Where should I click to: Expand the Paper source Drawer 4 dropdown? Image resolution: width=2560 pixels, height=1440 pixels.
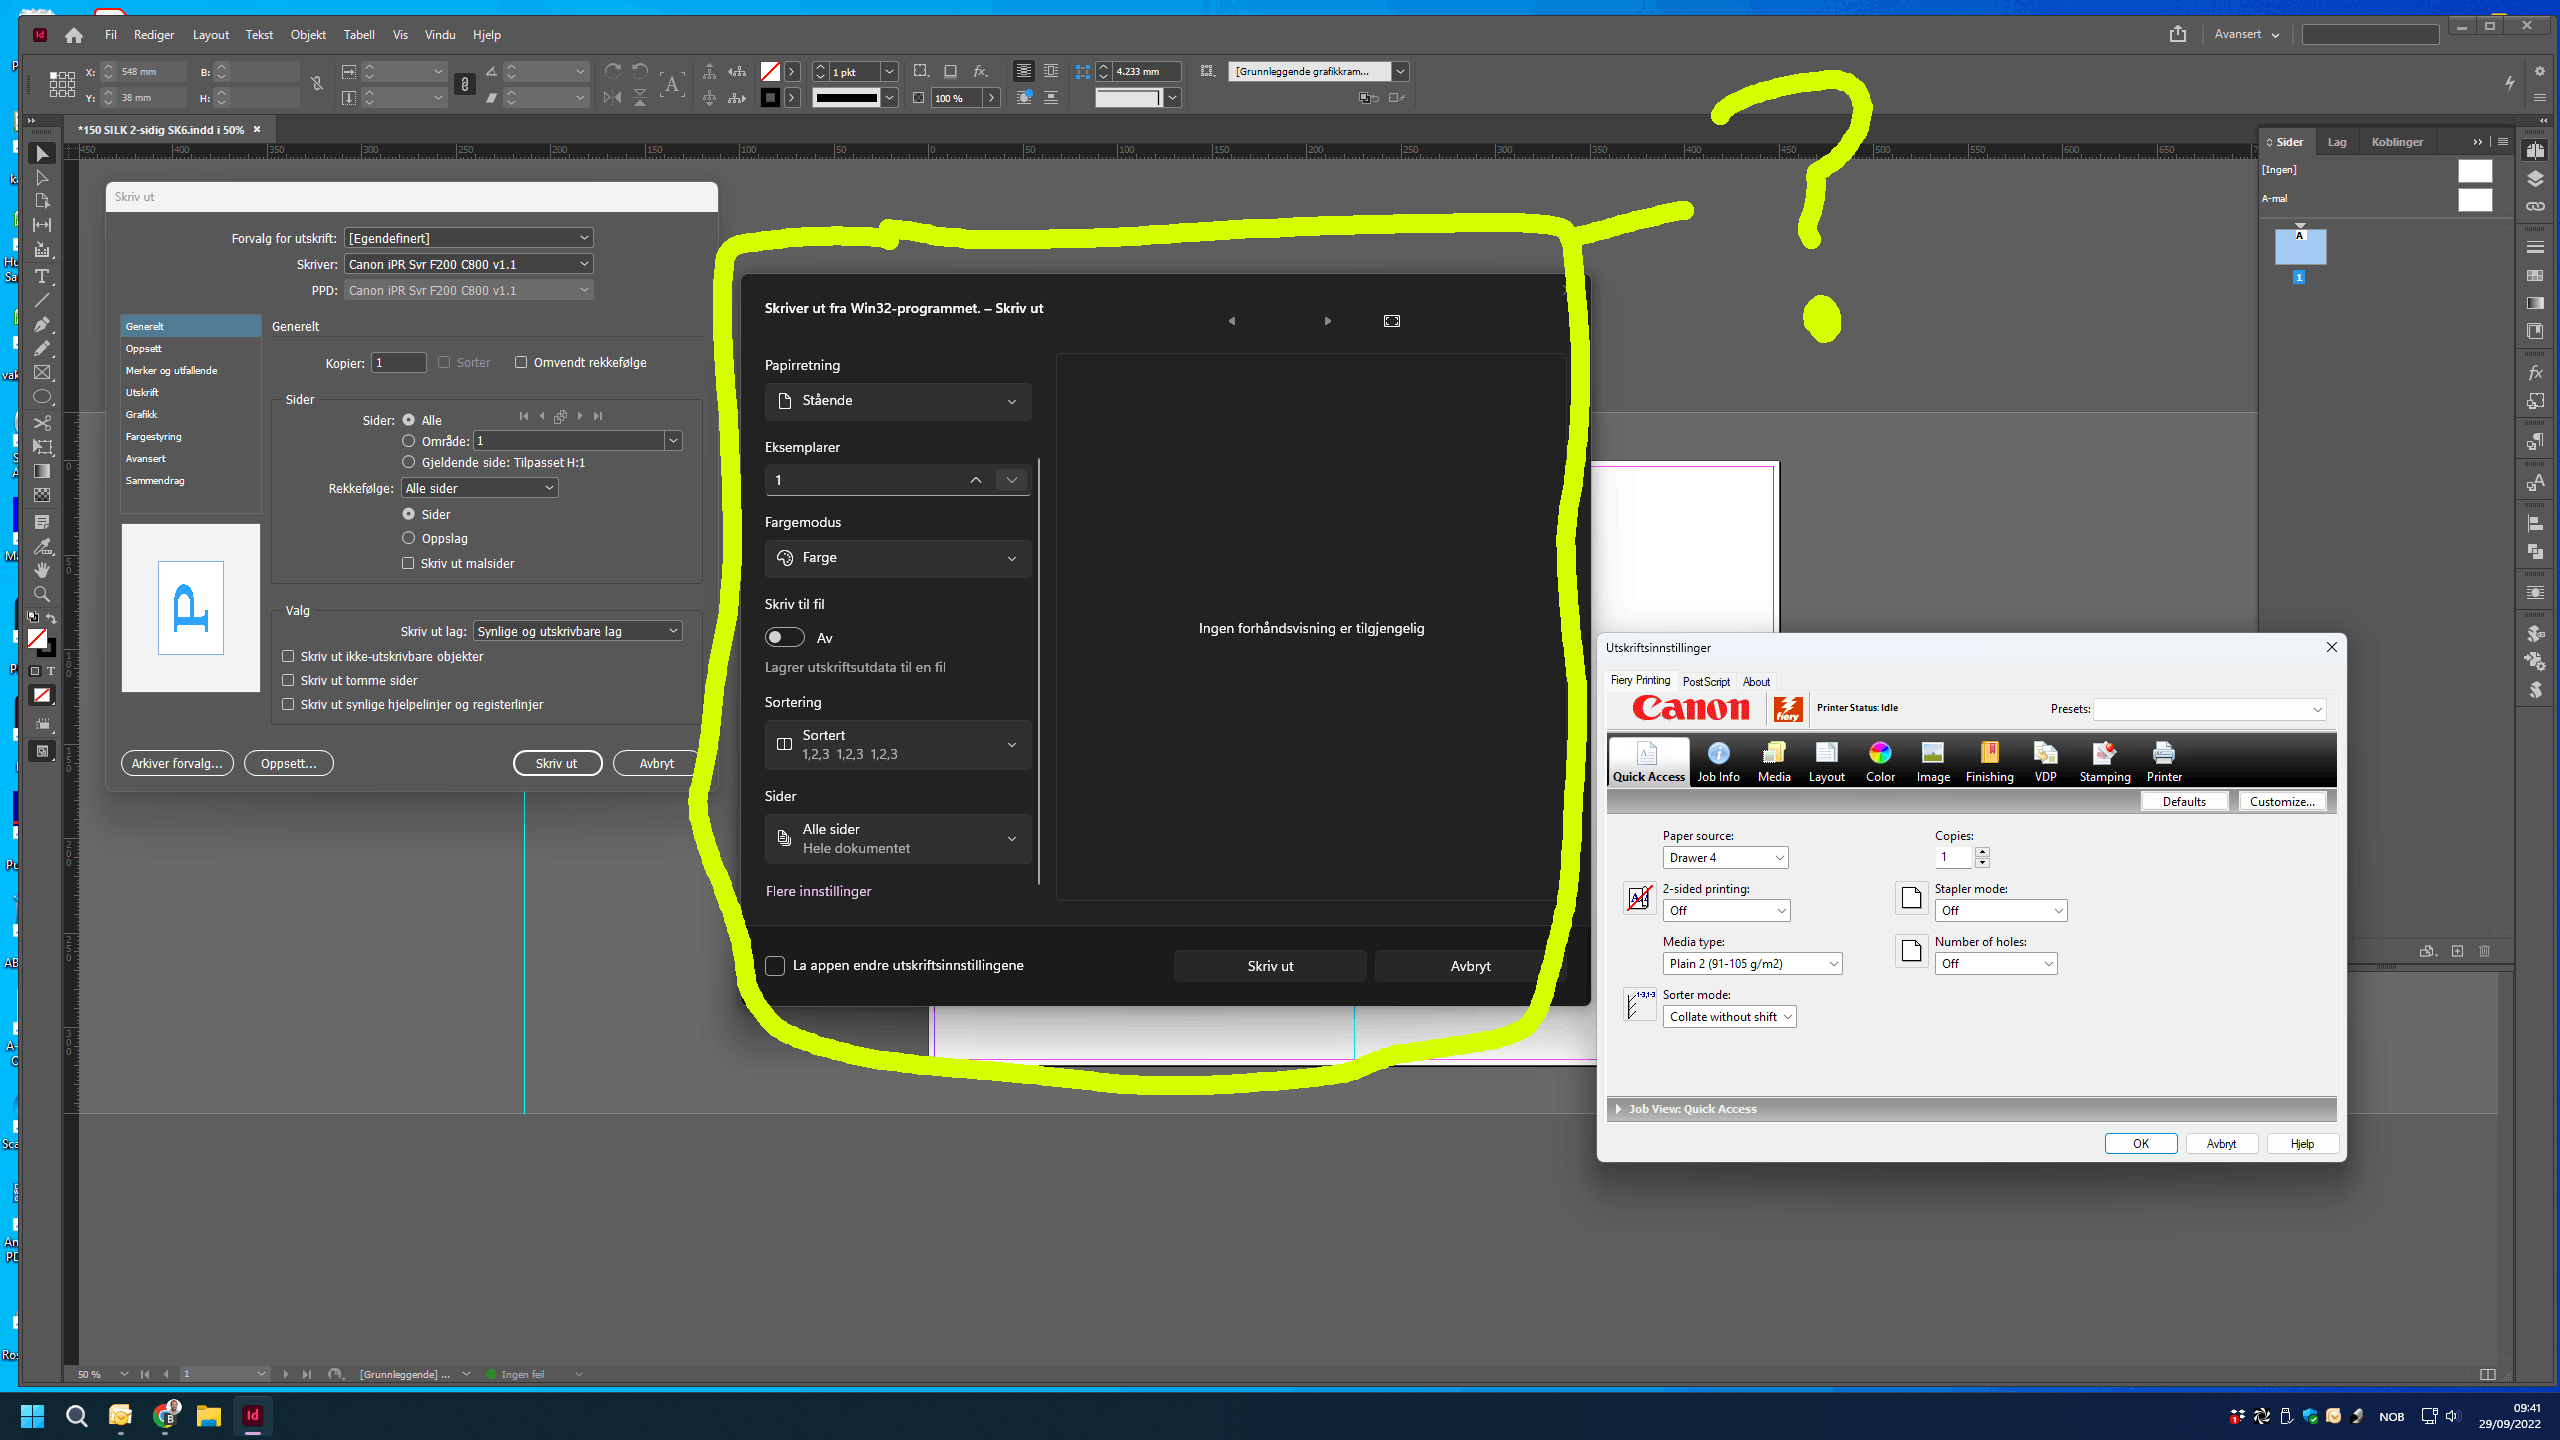1726,858
